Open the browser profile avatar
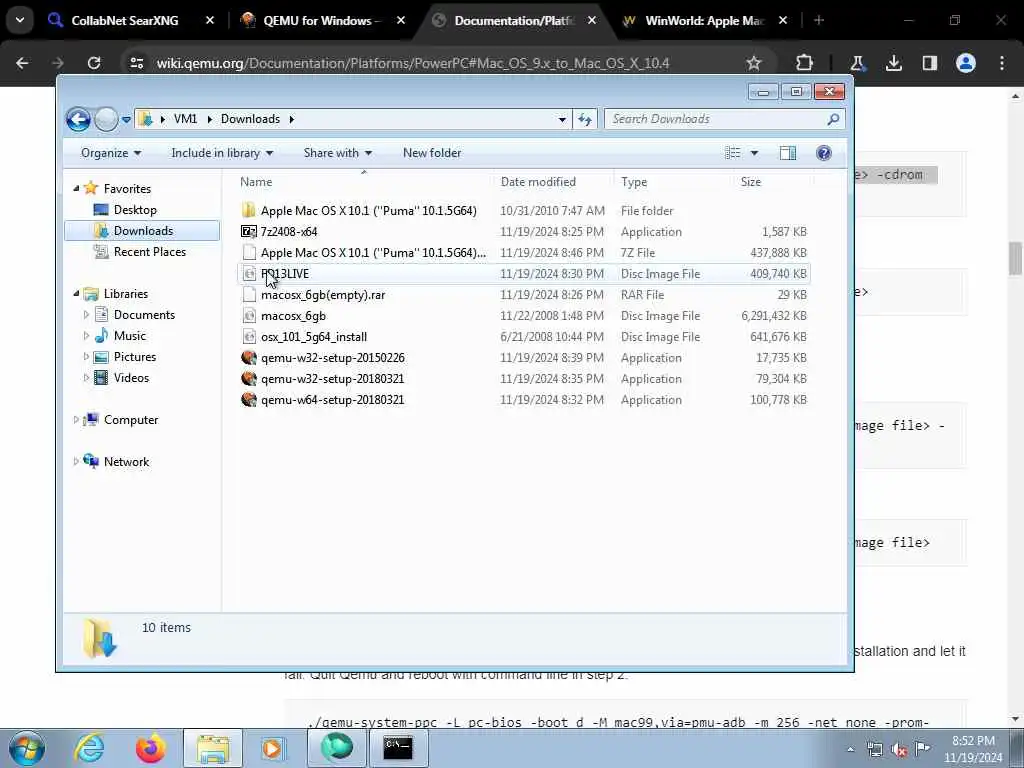The height and width of the screenshot is (768, 1024). tap(966, 63)
